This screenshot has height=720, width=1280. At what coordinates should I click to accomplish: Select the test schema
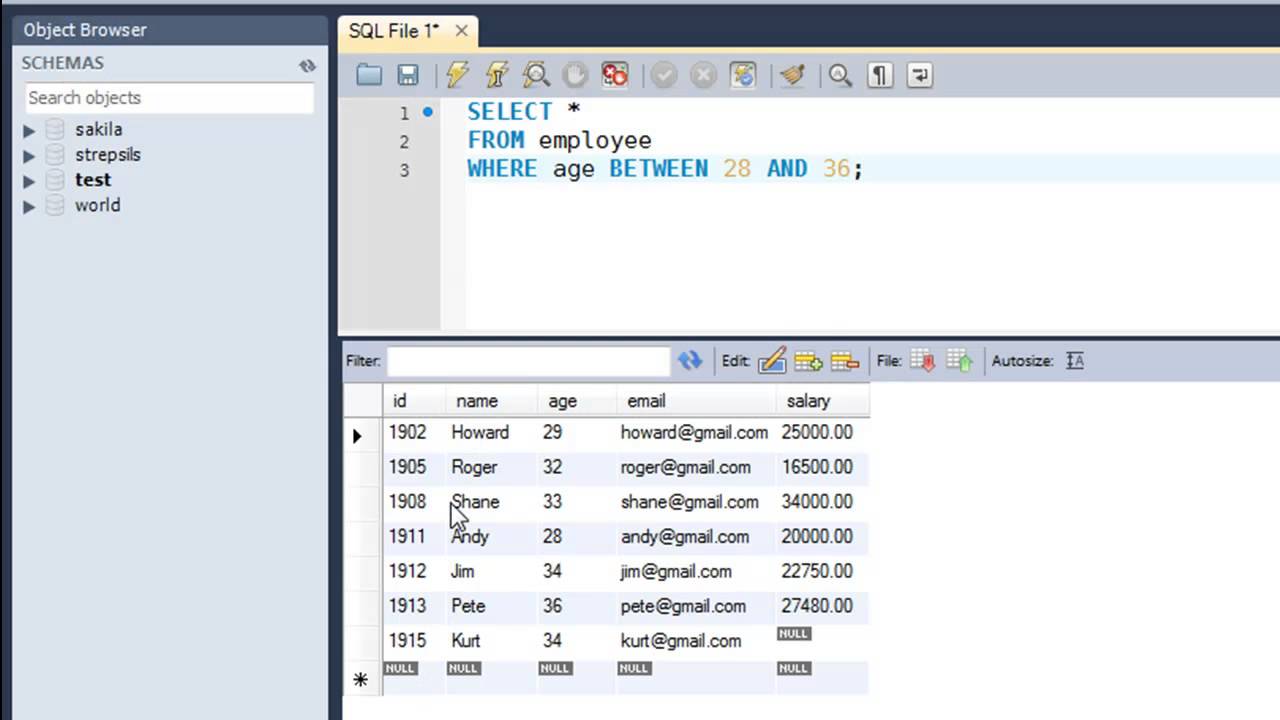coord(93,180)
